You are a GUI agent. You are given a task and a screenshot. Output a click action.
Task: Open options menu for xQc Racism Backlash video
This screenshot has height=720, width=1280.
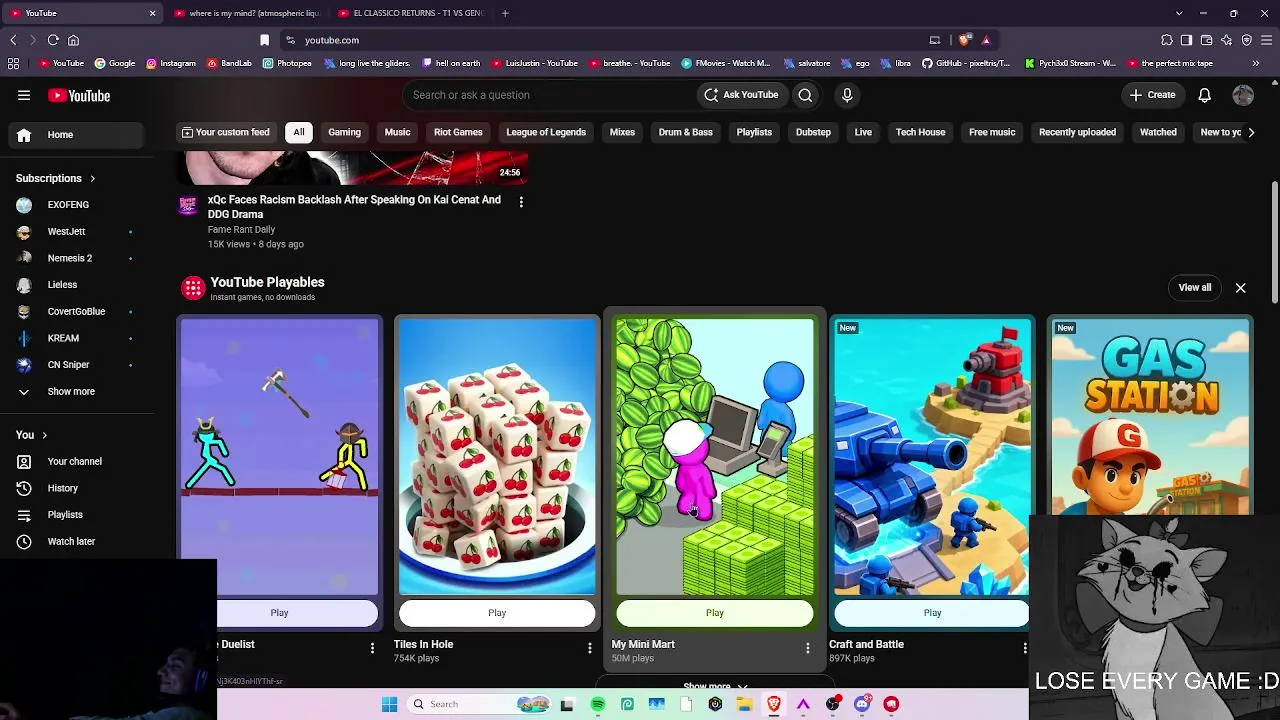point(521,201)
